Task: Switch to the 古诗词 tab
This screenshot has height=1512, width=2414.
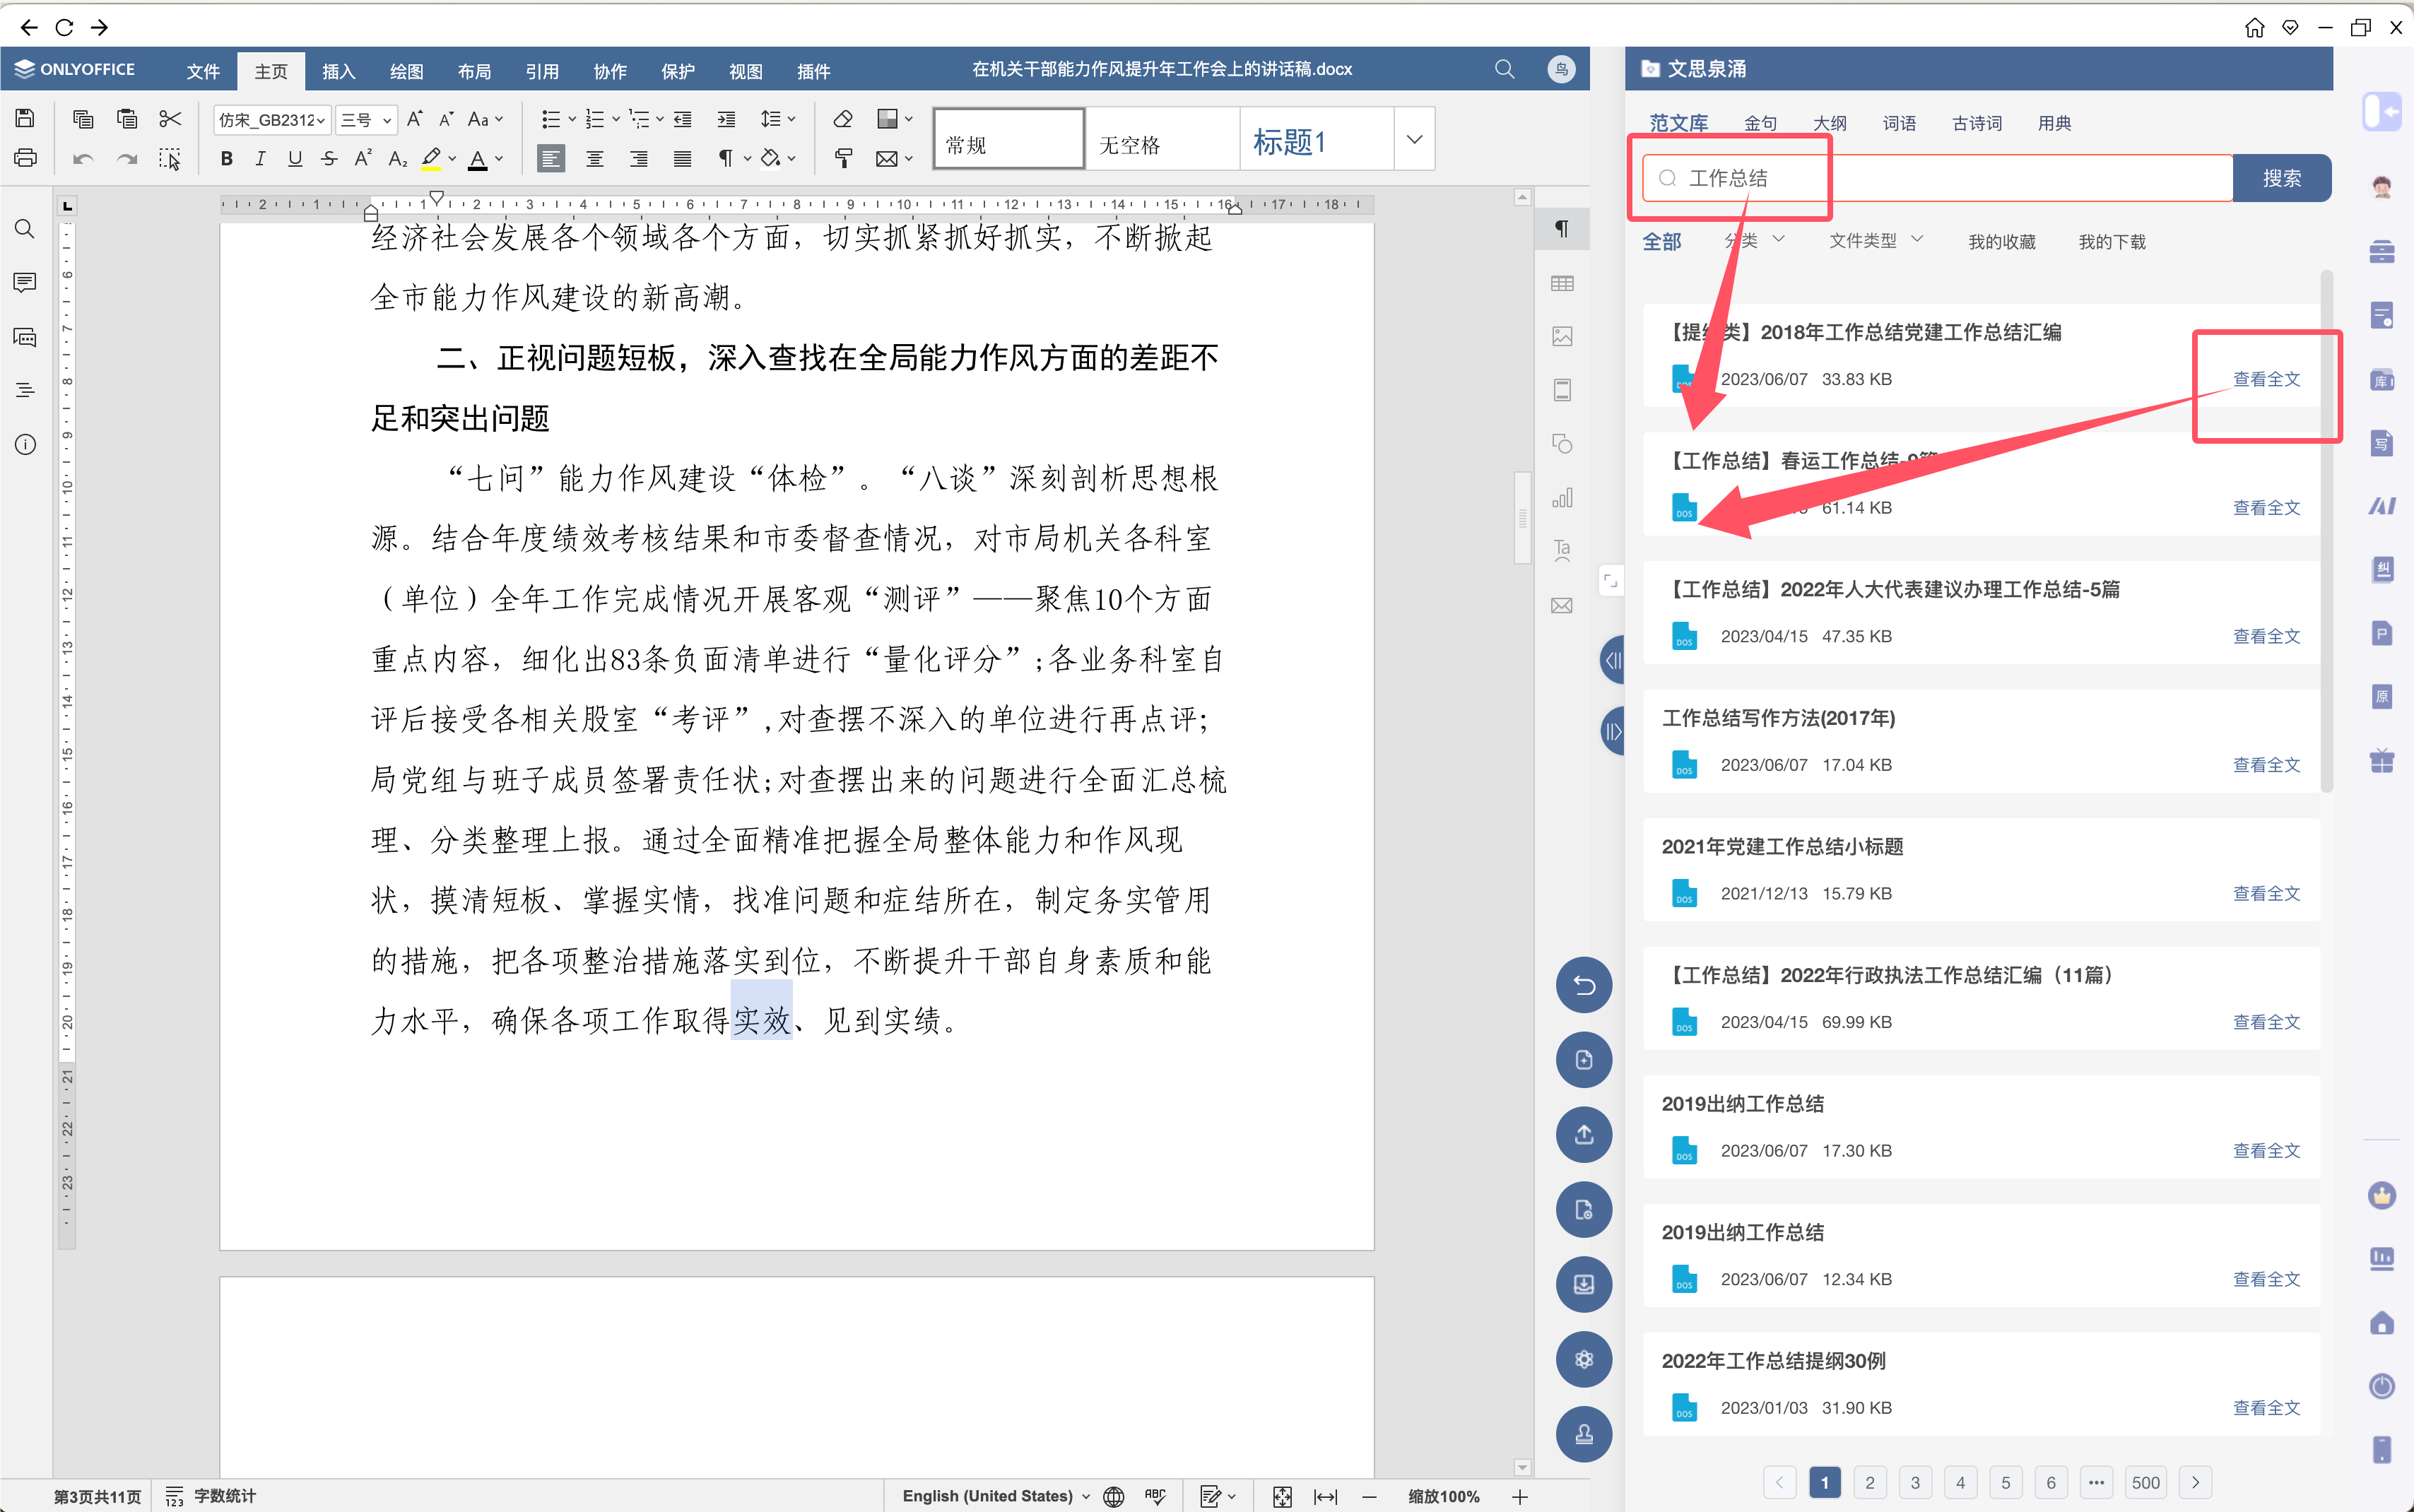Action: pos(1977,123)
